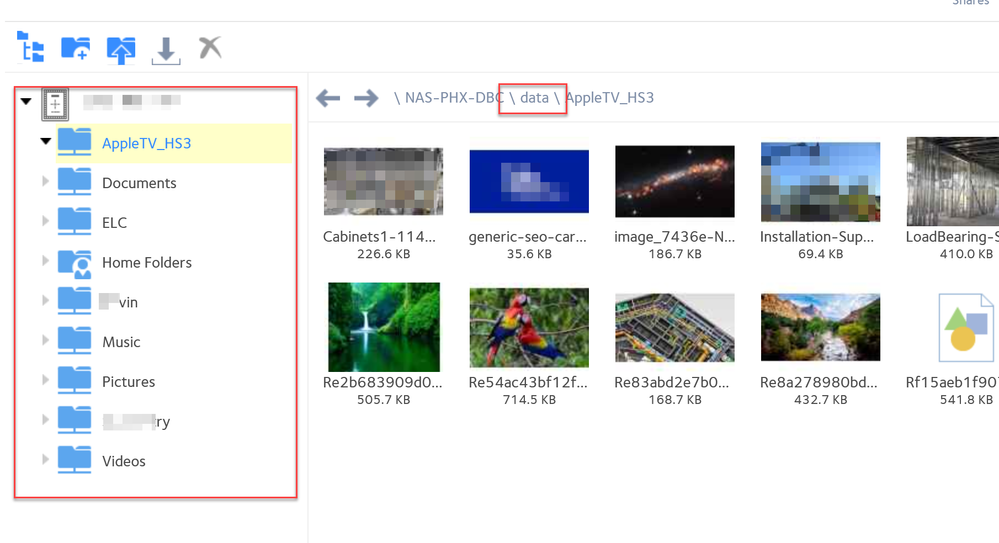999x543 pixels.
Task: Click the '505.7 KB' file size text
Action: click(384, 400)
